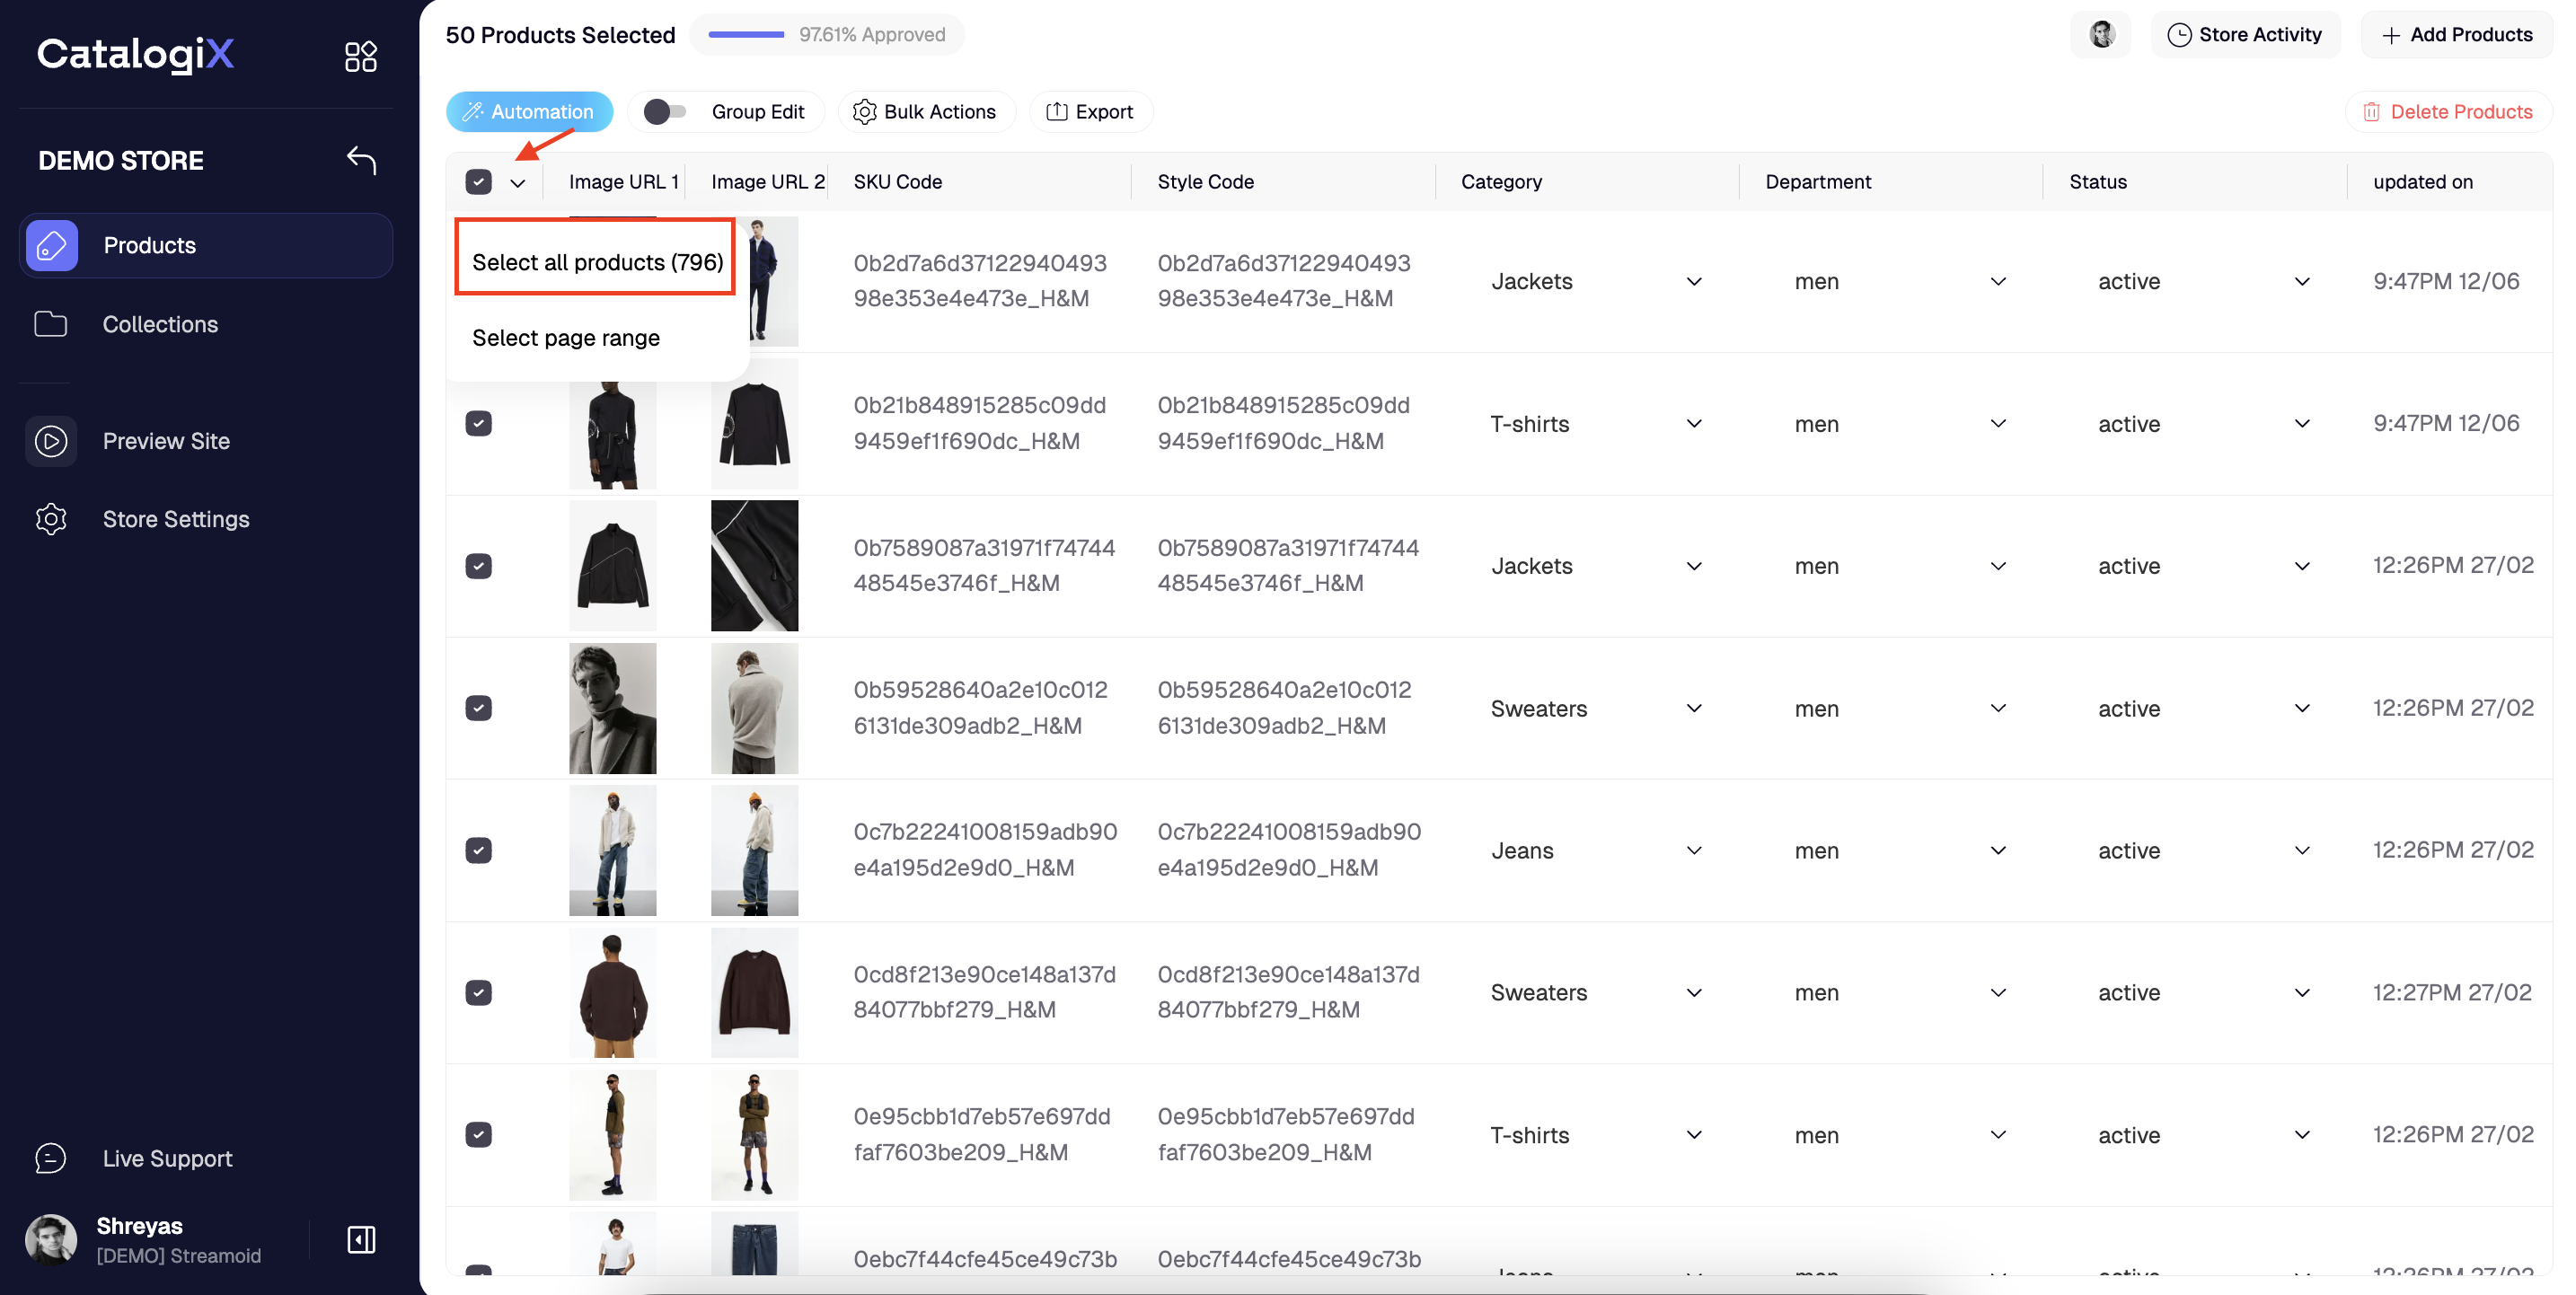Choose Select page range option
Viewport: 2576px width, 1295px height.
[x=565, y=338]
